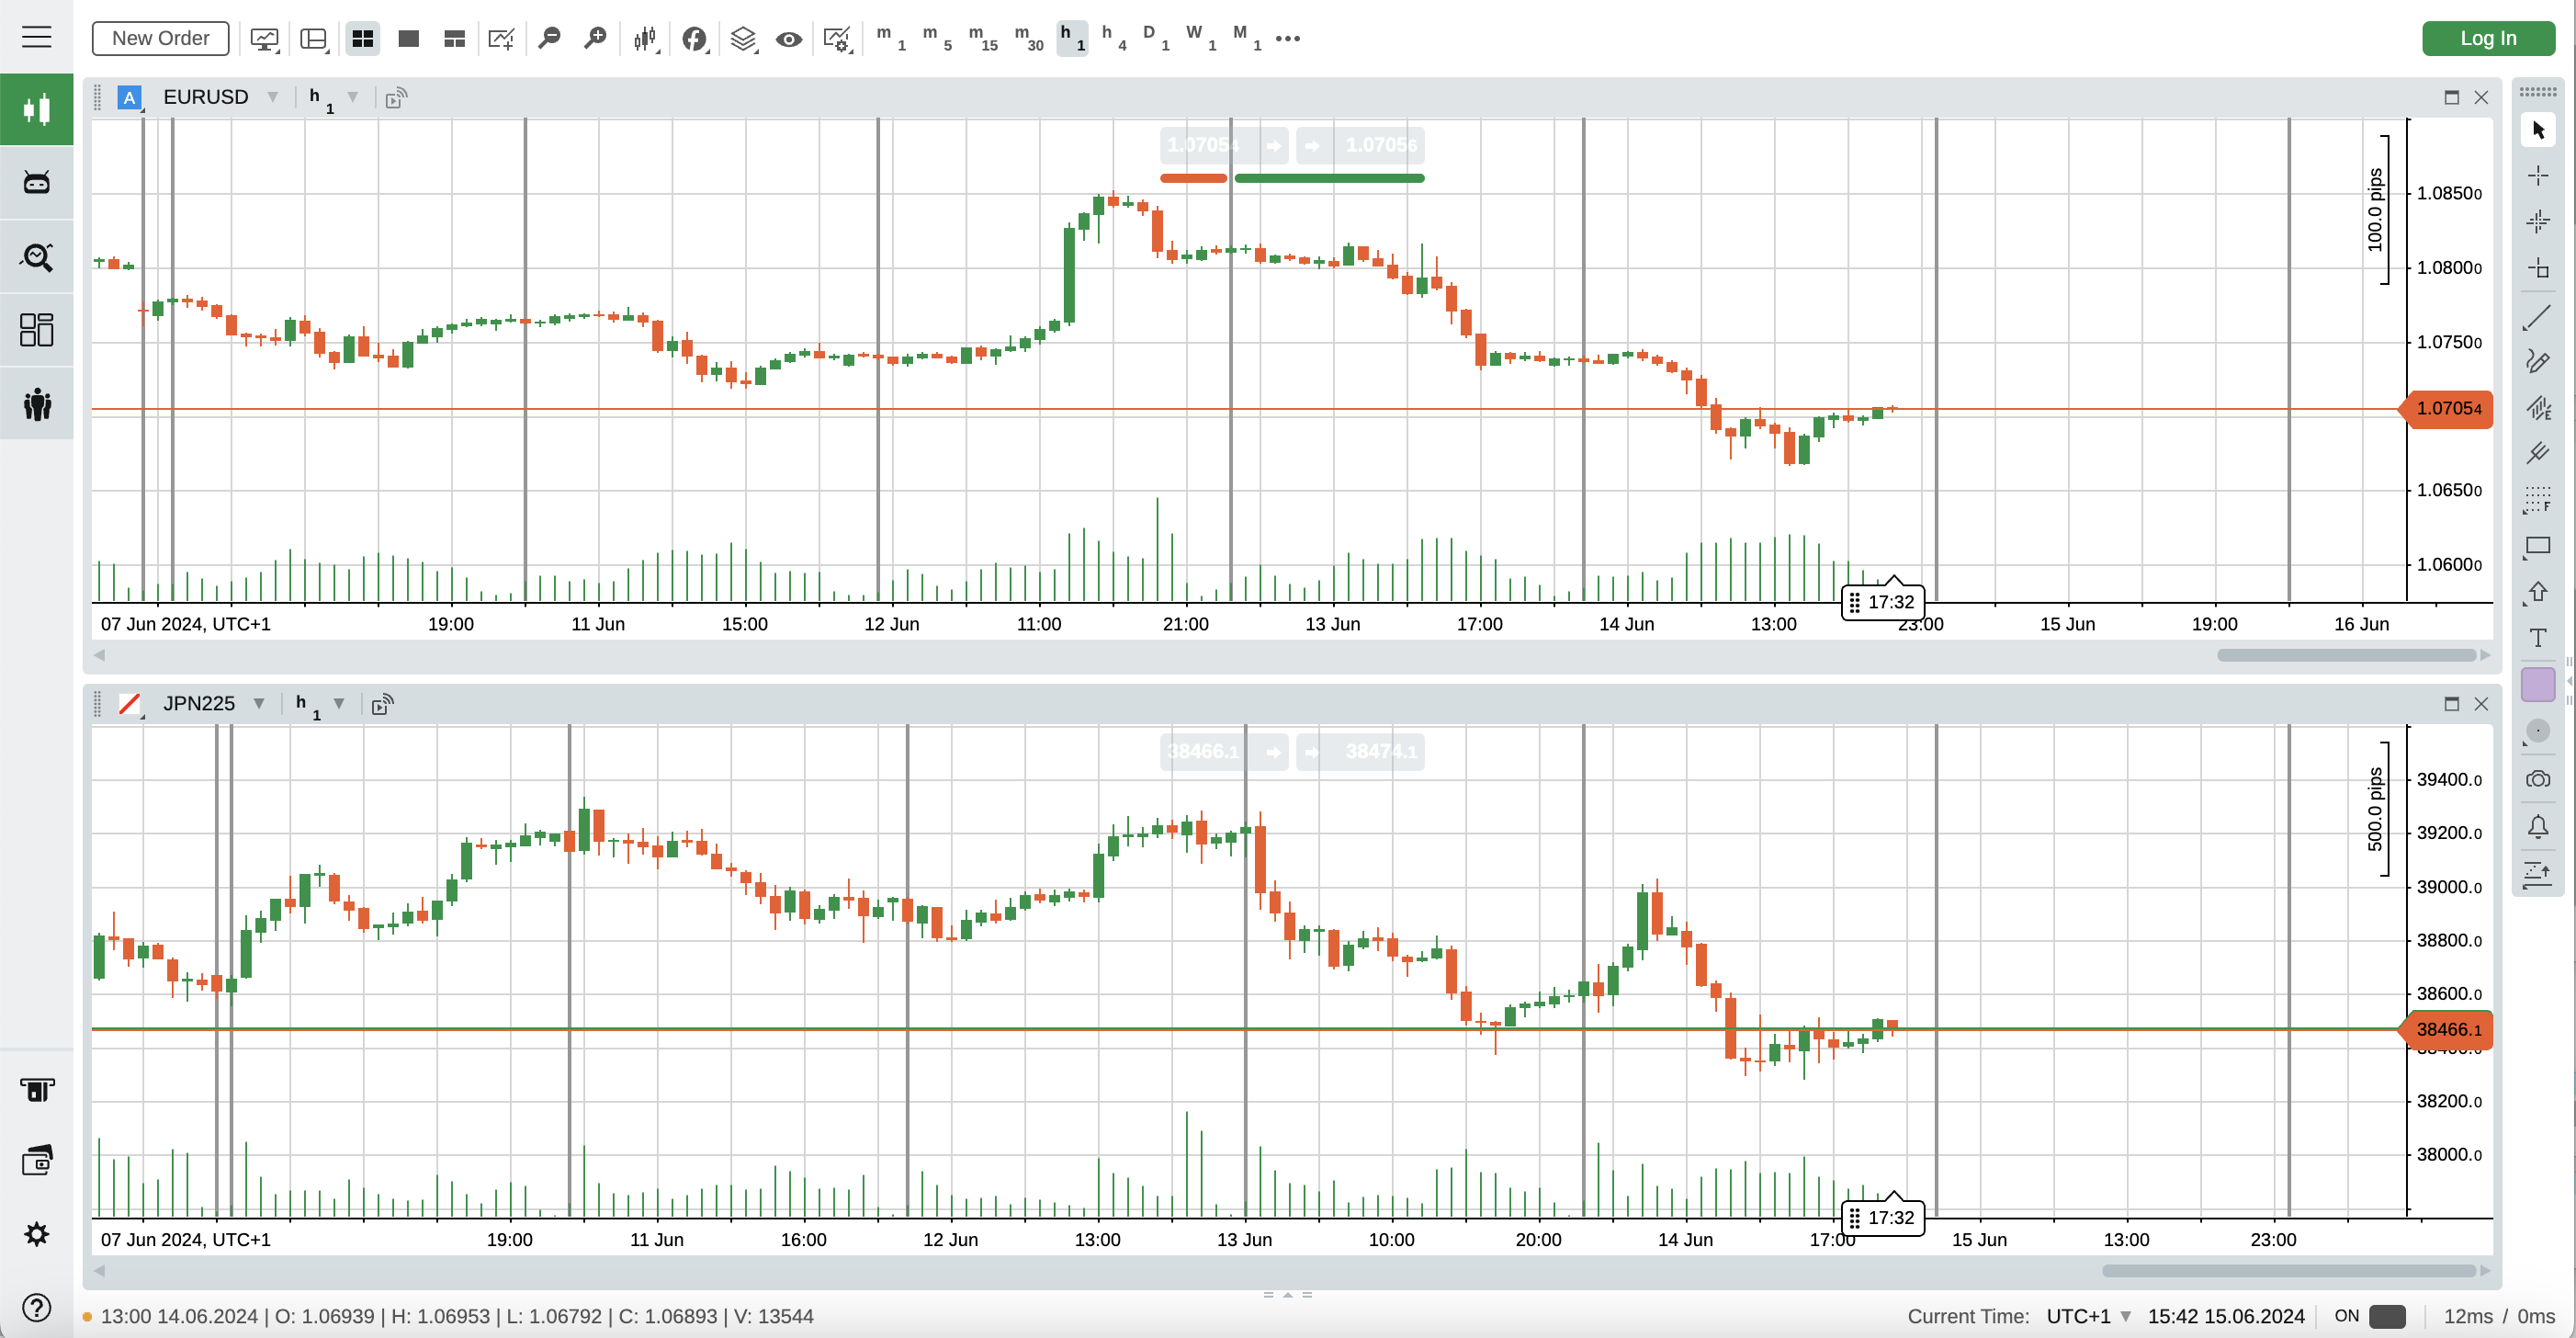The width and height of the screenshot is (2576, 1338).
Task: Take a chart screenshot with camera icon
Action: pos(2538,779)
